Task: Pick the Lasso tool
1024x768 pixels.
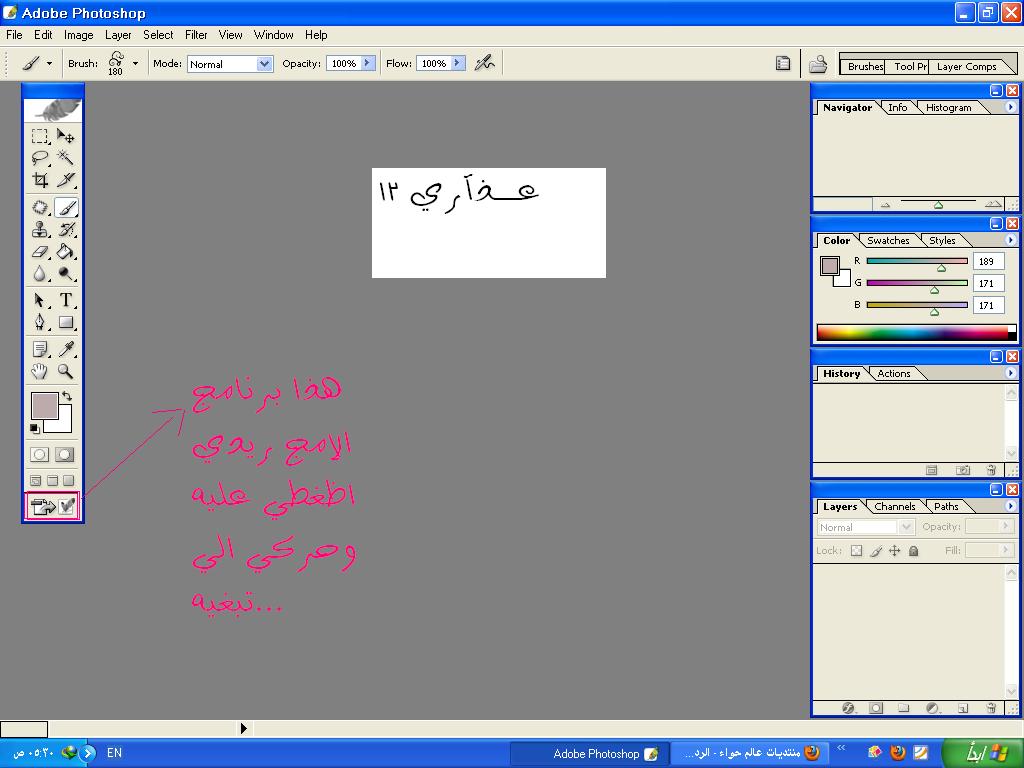Action: (40, 158)
